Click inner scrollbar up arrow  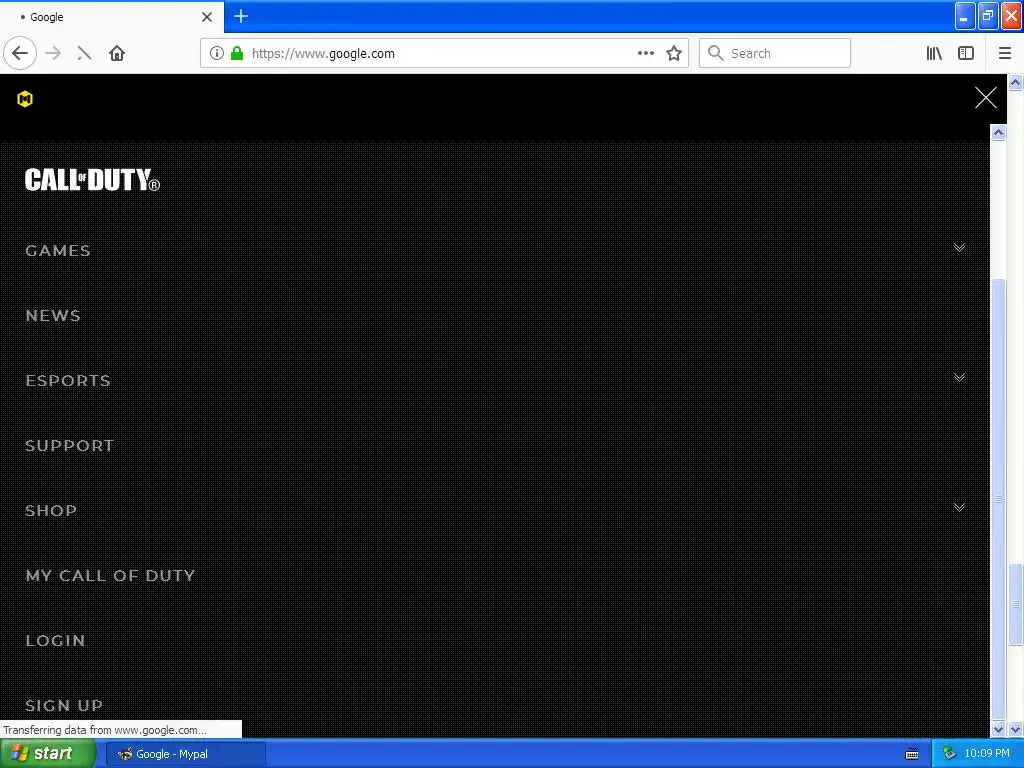coord(998,133)
